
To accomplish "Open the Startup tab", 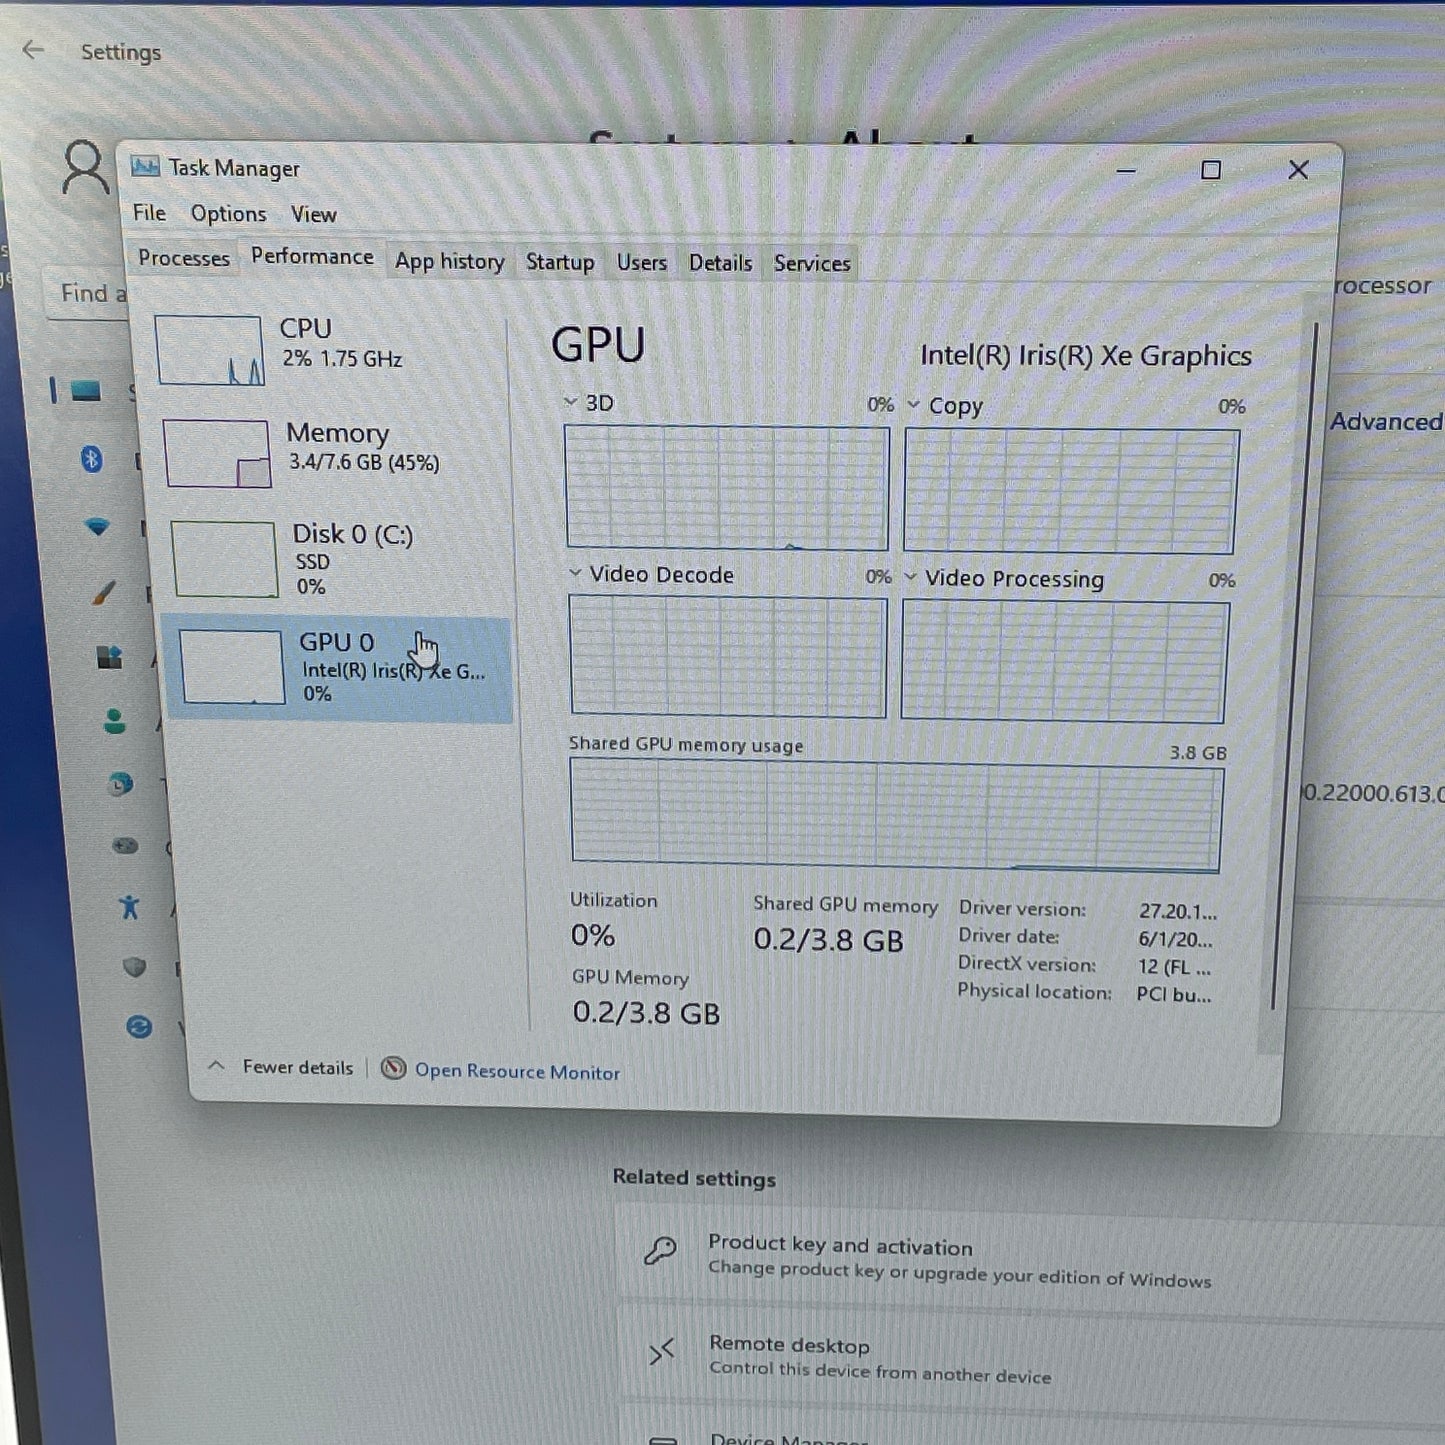I will tap(560, 262).
